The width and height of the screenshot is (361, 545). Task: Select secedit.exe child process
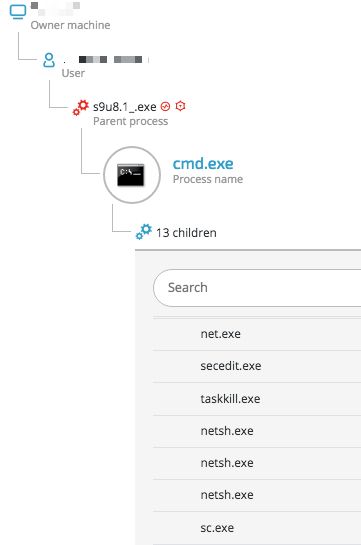point(257,366)
